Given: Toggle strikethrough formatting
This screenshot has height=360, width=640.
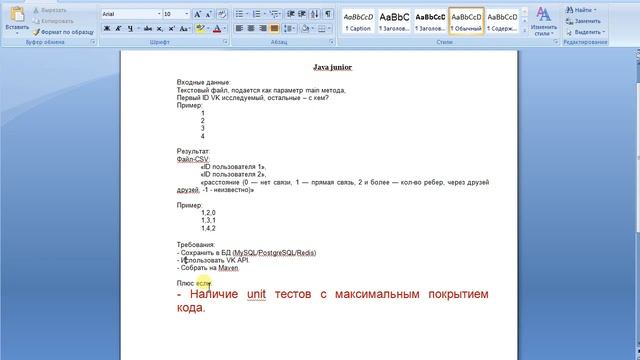Looking at the screenshot, I should (148, 29).
